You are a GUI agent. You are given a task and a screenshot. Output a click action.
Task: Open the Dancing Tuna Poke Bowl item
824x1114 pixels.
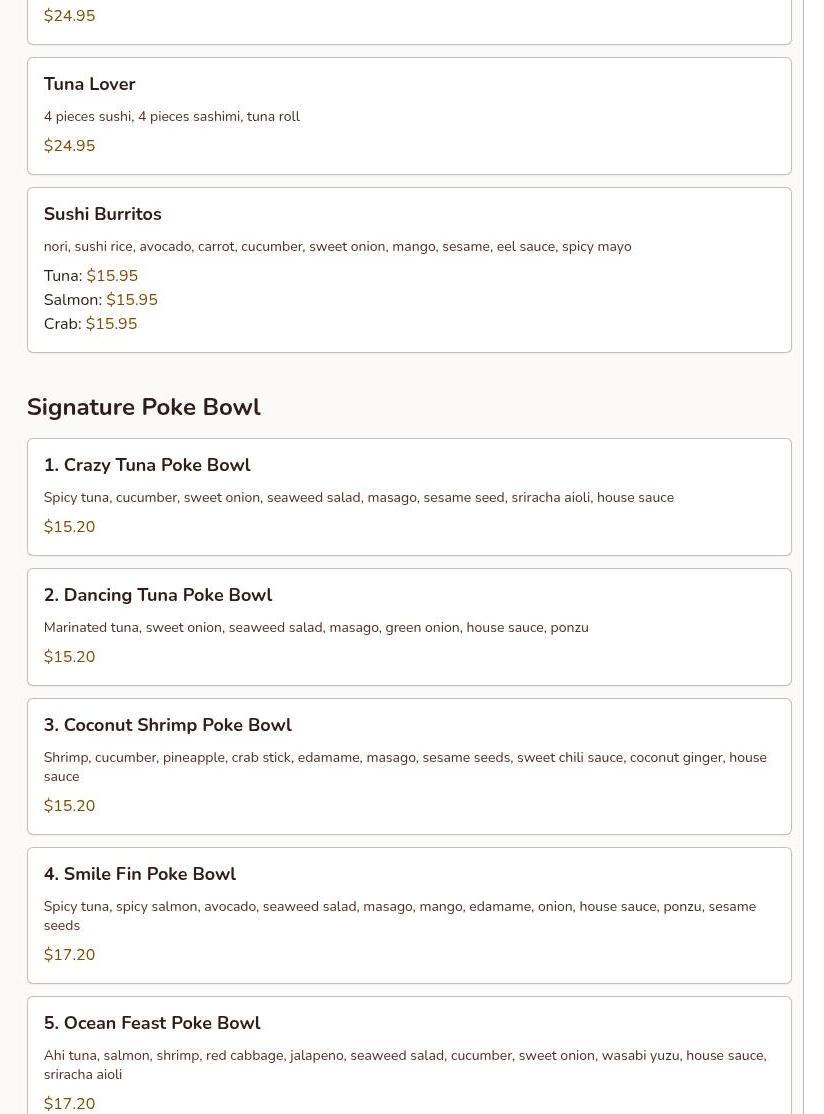(x=158, y=596)
